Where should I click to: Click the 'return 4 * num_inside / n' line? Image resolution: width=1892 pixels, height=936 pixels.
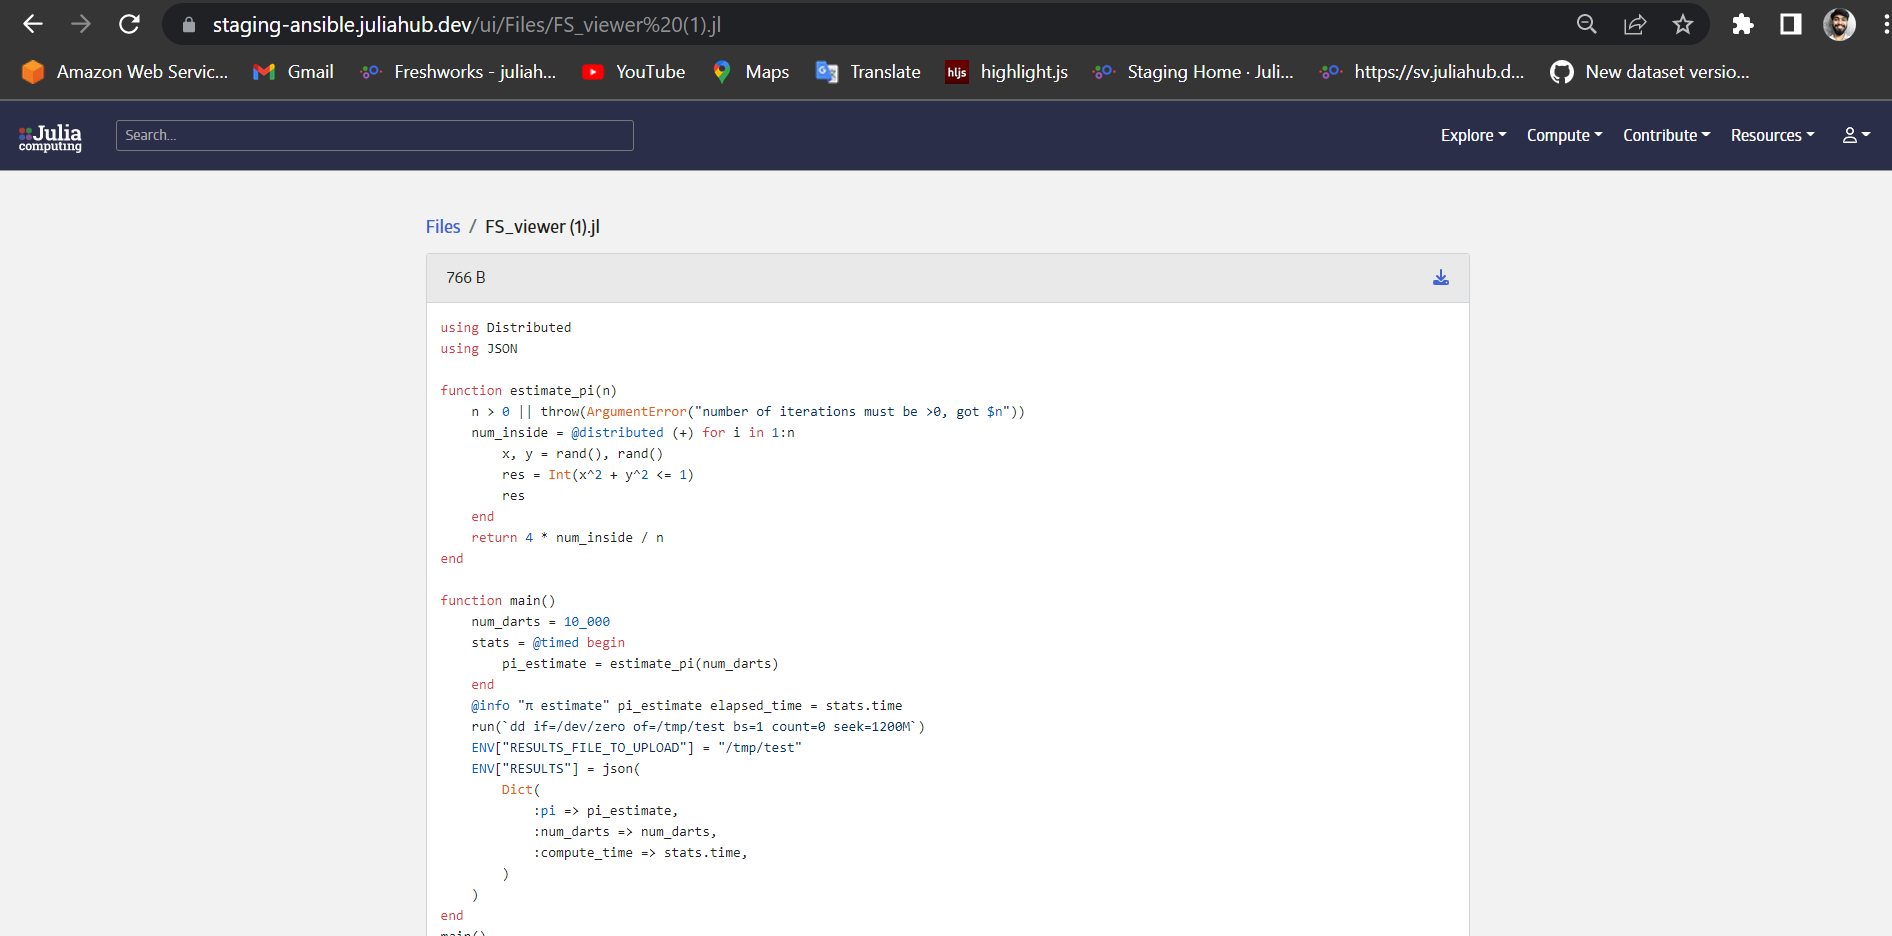567,538
